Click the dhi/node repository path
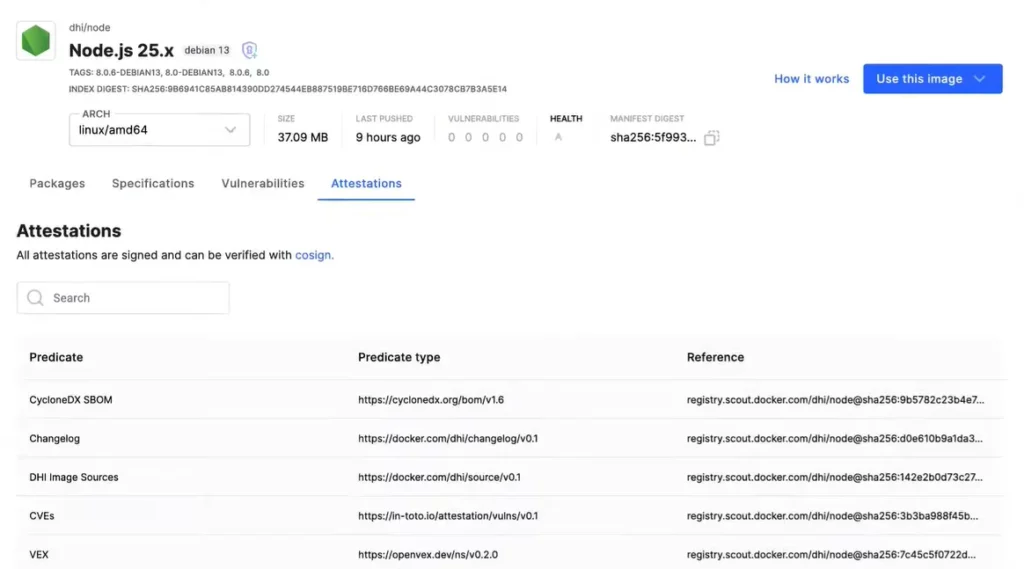Image resolution: width=1024 pixels, height=569 pixels. [89, 27]
